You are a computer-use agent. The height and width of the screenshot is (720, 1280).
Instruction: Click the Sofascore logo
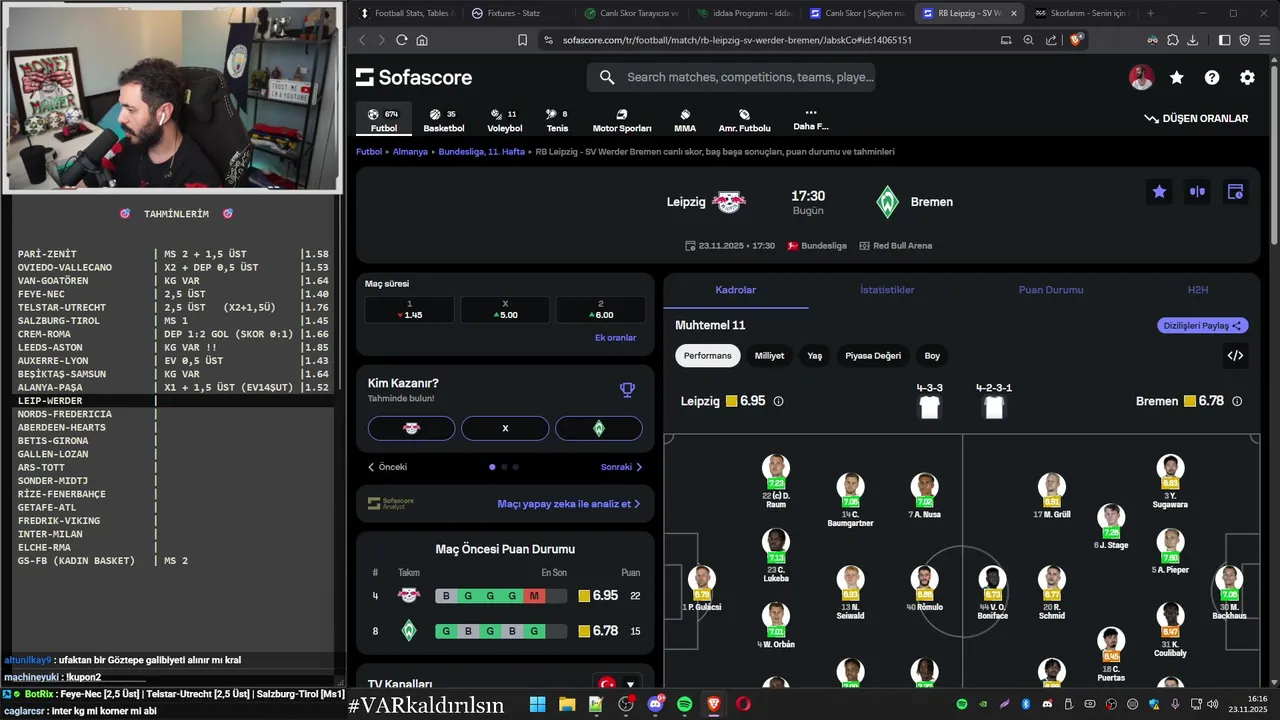coord(414,77)
